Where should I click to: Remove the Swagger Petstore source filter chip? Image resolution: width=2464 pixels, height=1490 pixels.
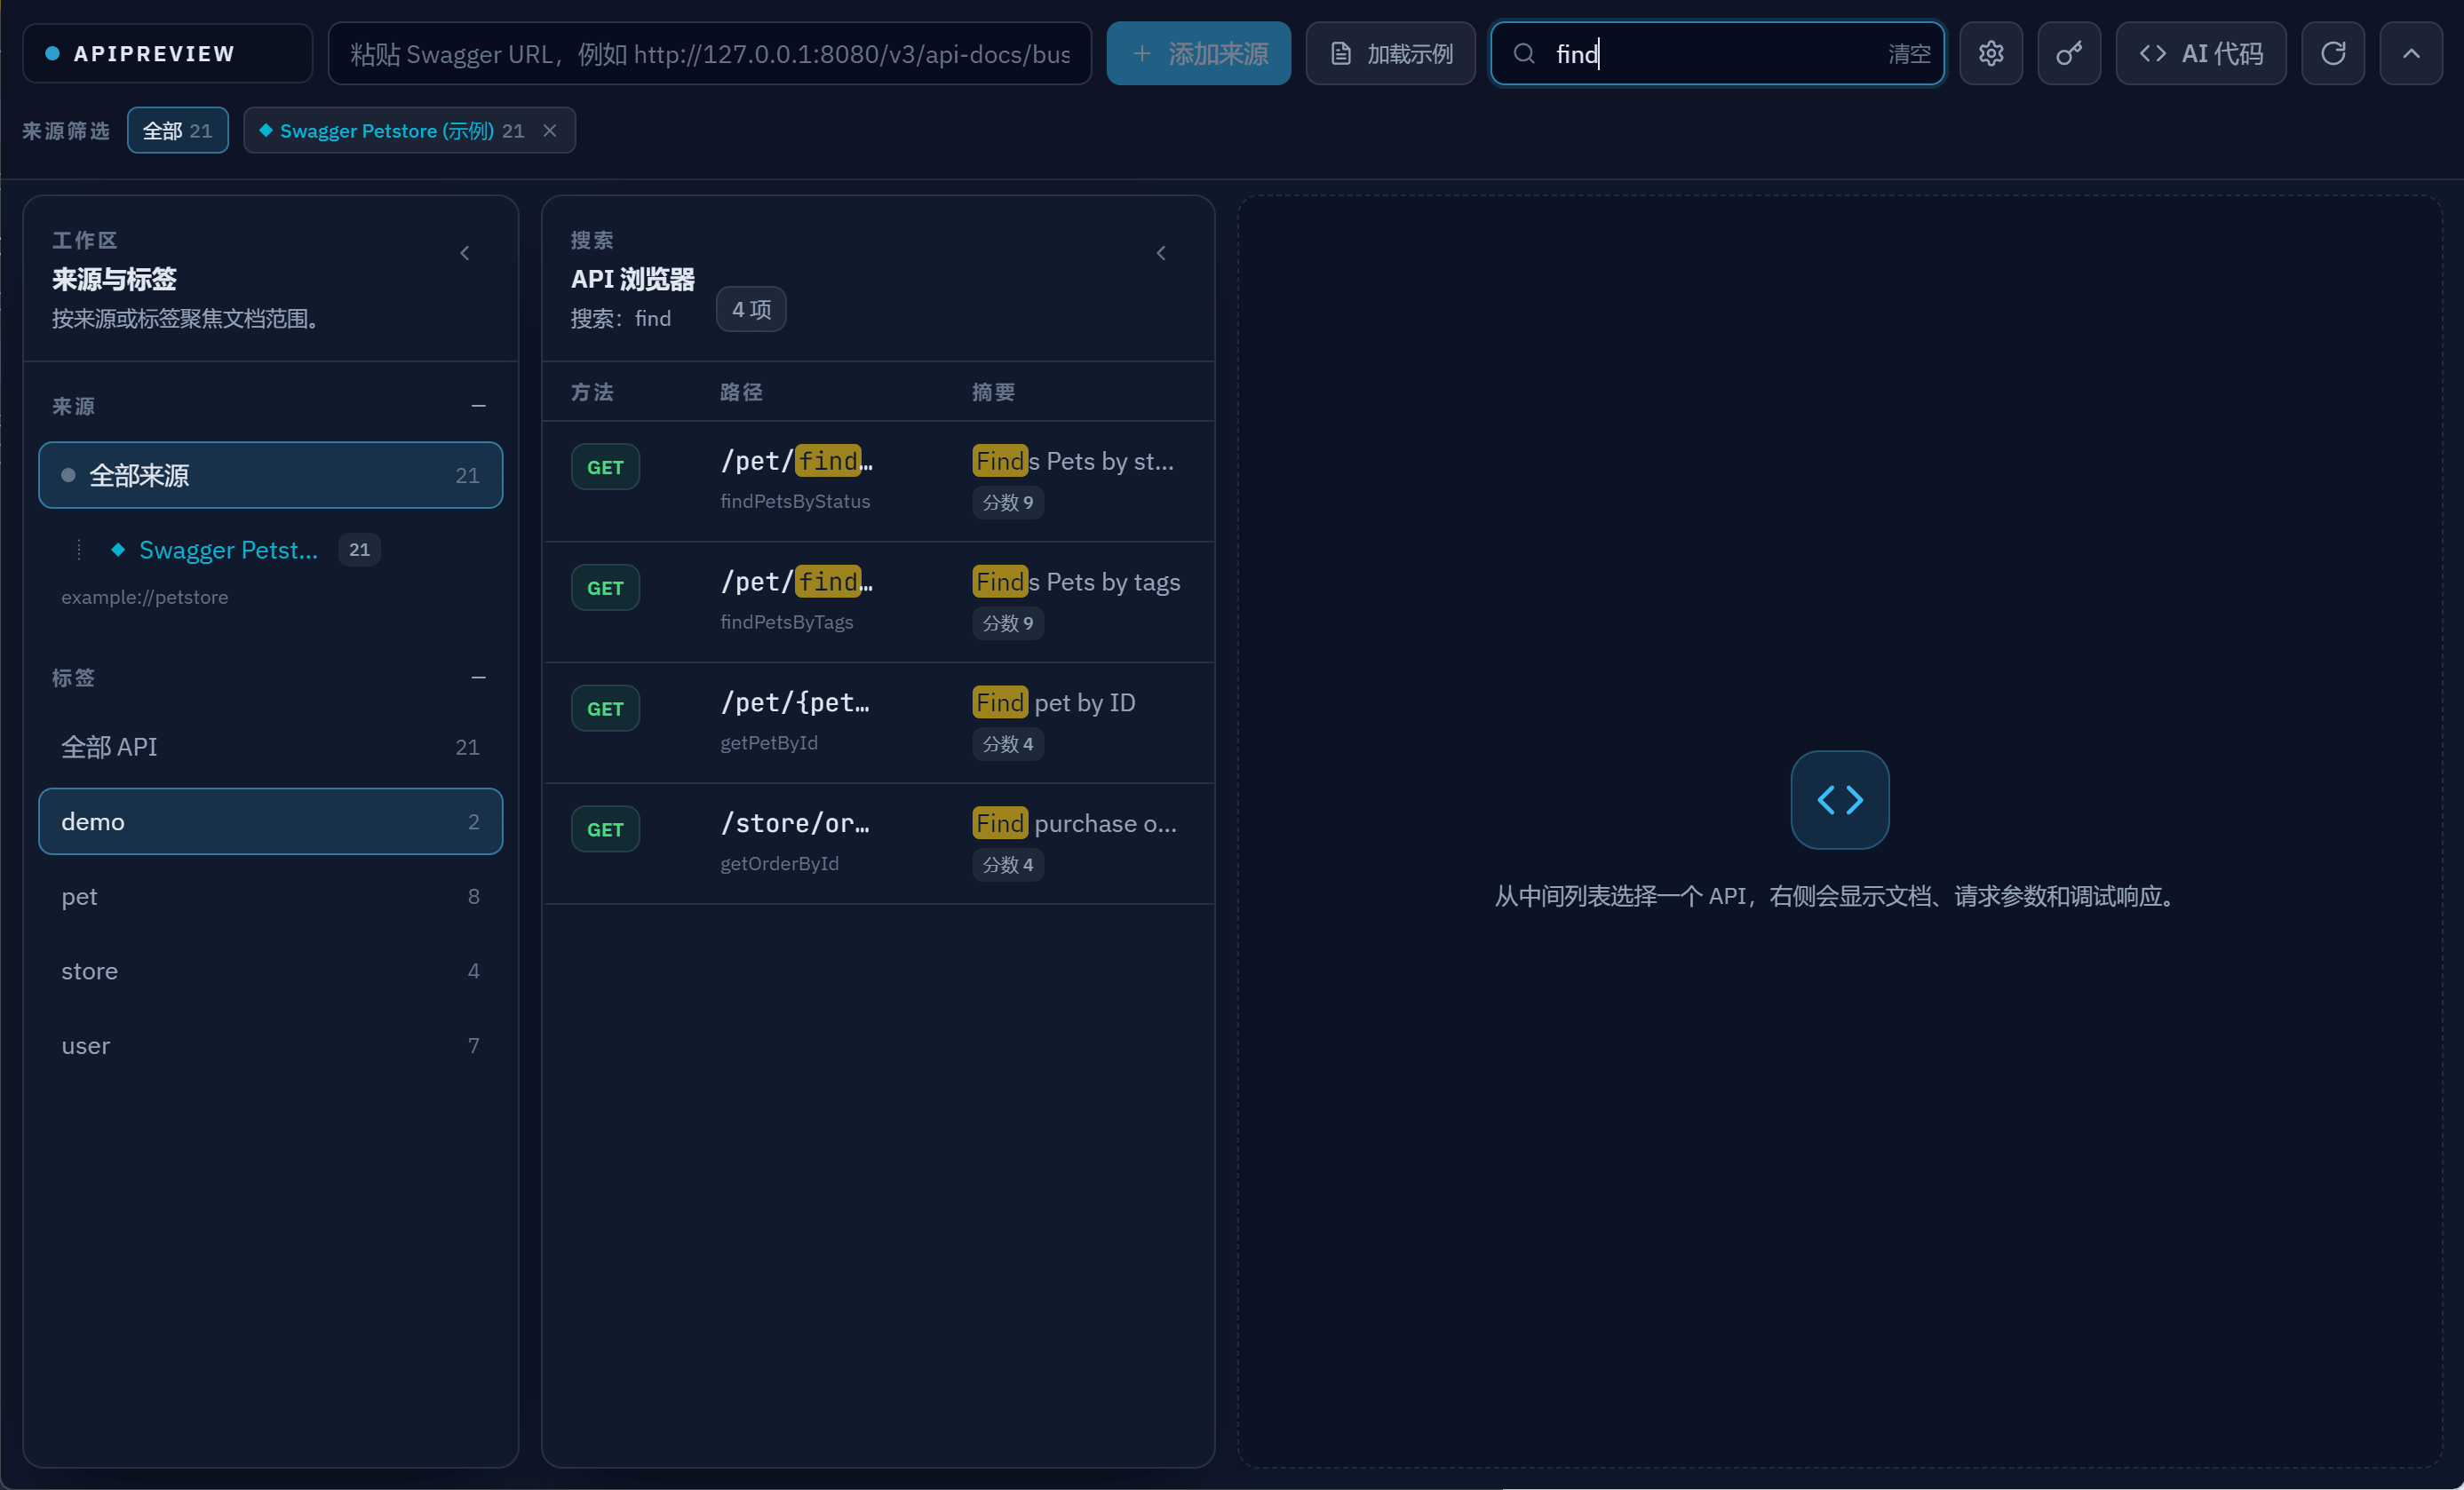(x=550, y=131)
